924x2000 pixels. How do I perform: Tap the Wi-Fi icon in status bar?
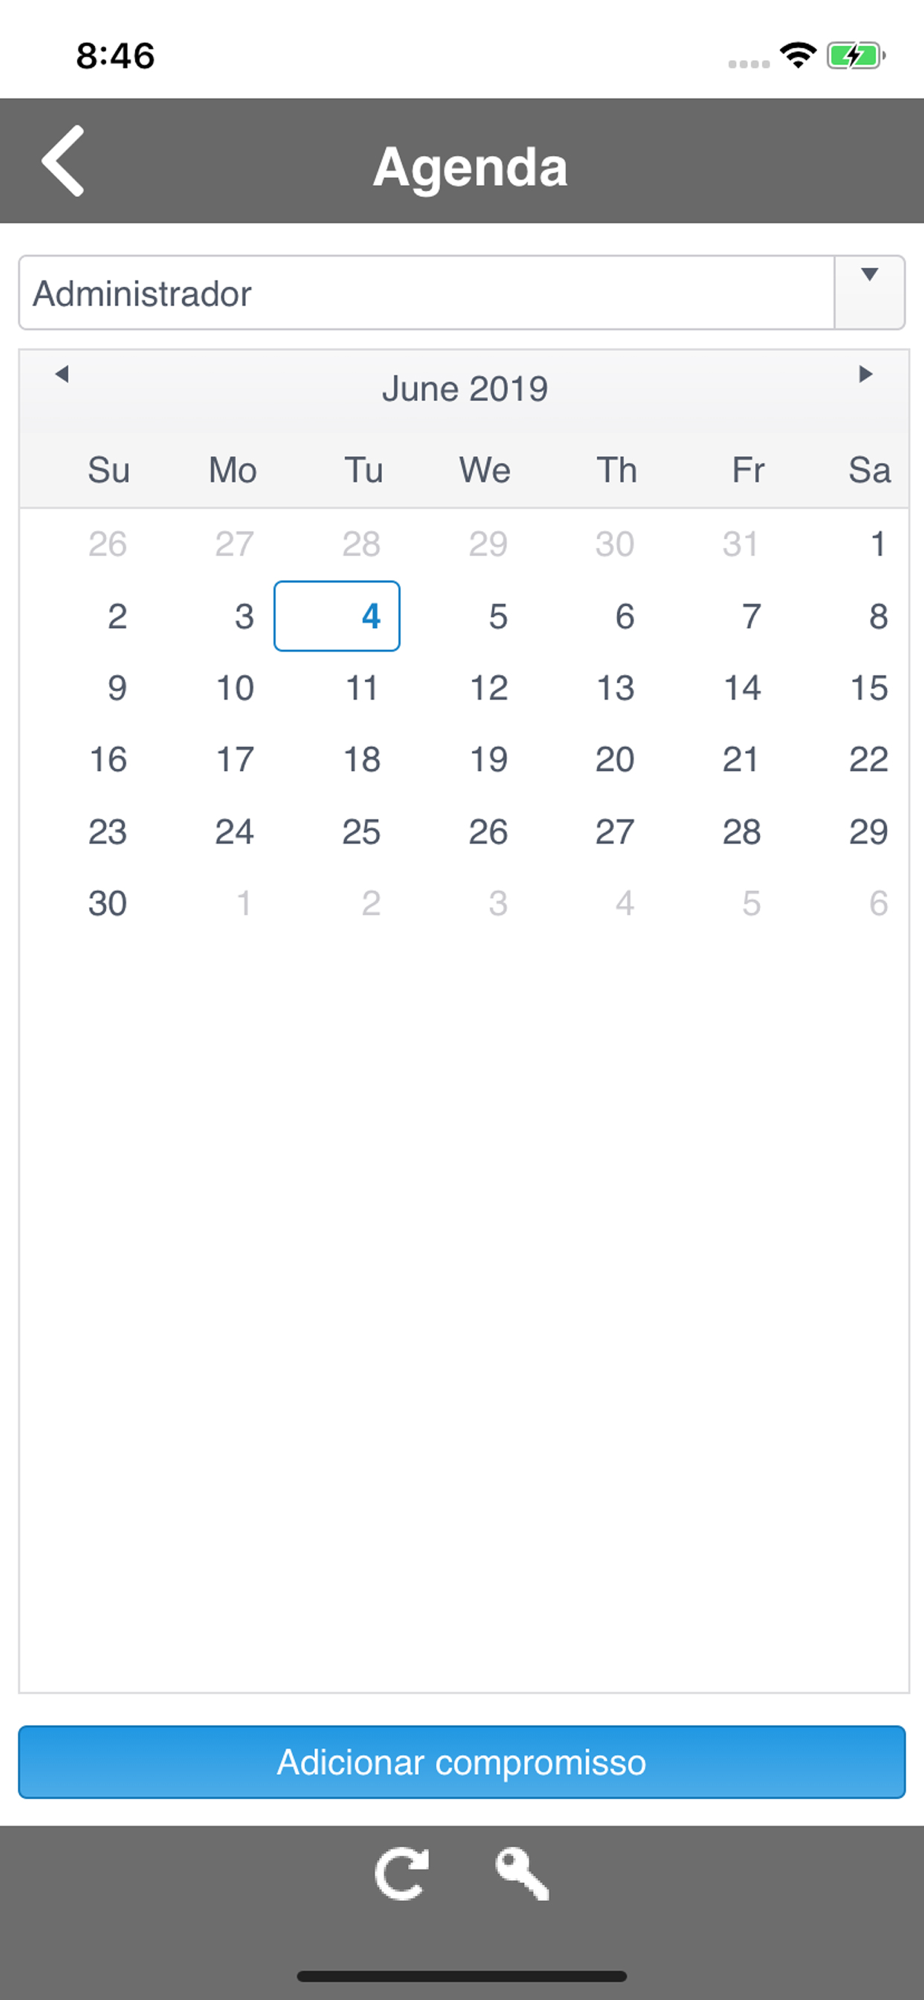pyautogui.click(x=798, y=56)
